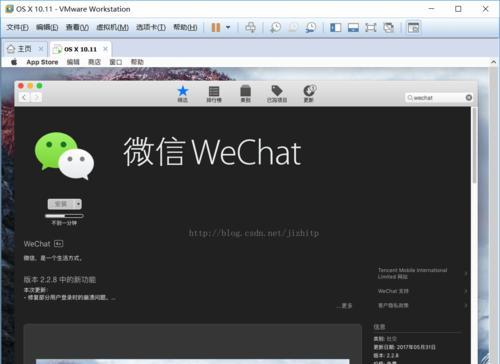Open dropdown arrow on the install button
Viewport: 500px width, 364px height.
(78, 204)
